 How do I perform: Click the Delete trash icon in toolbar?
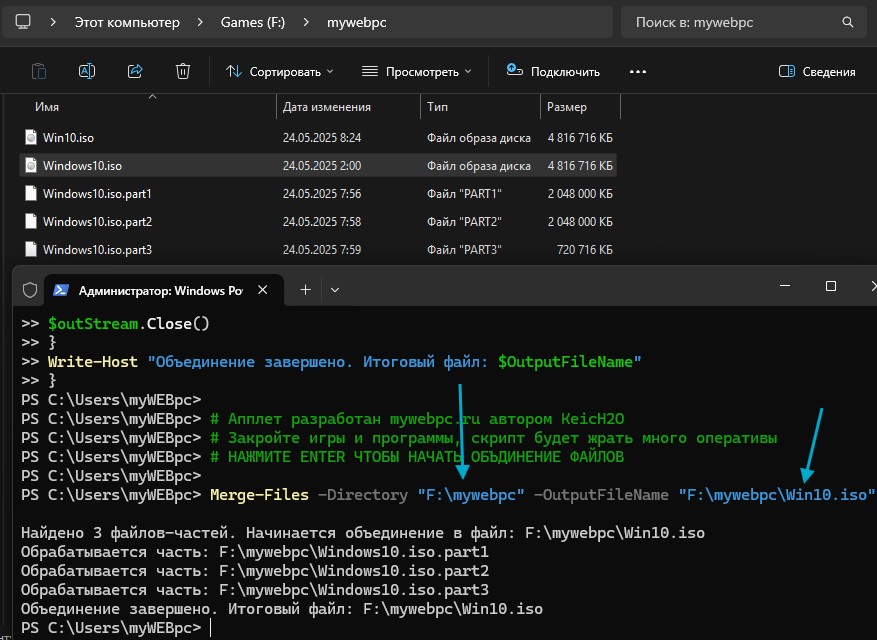coord(183,71)
